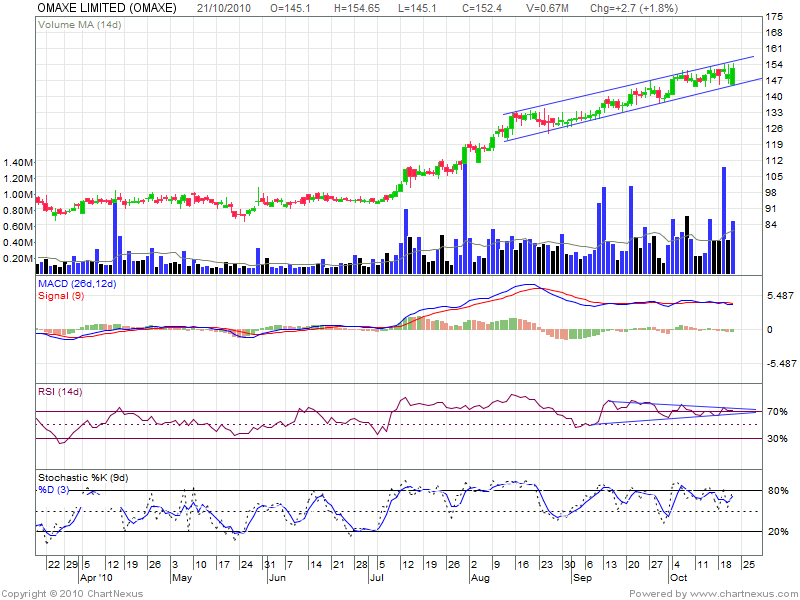Screen dimensions: 800x600
Task: Select the 80% level label on Stochastic
Action: coord(776,491)
